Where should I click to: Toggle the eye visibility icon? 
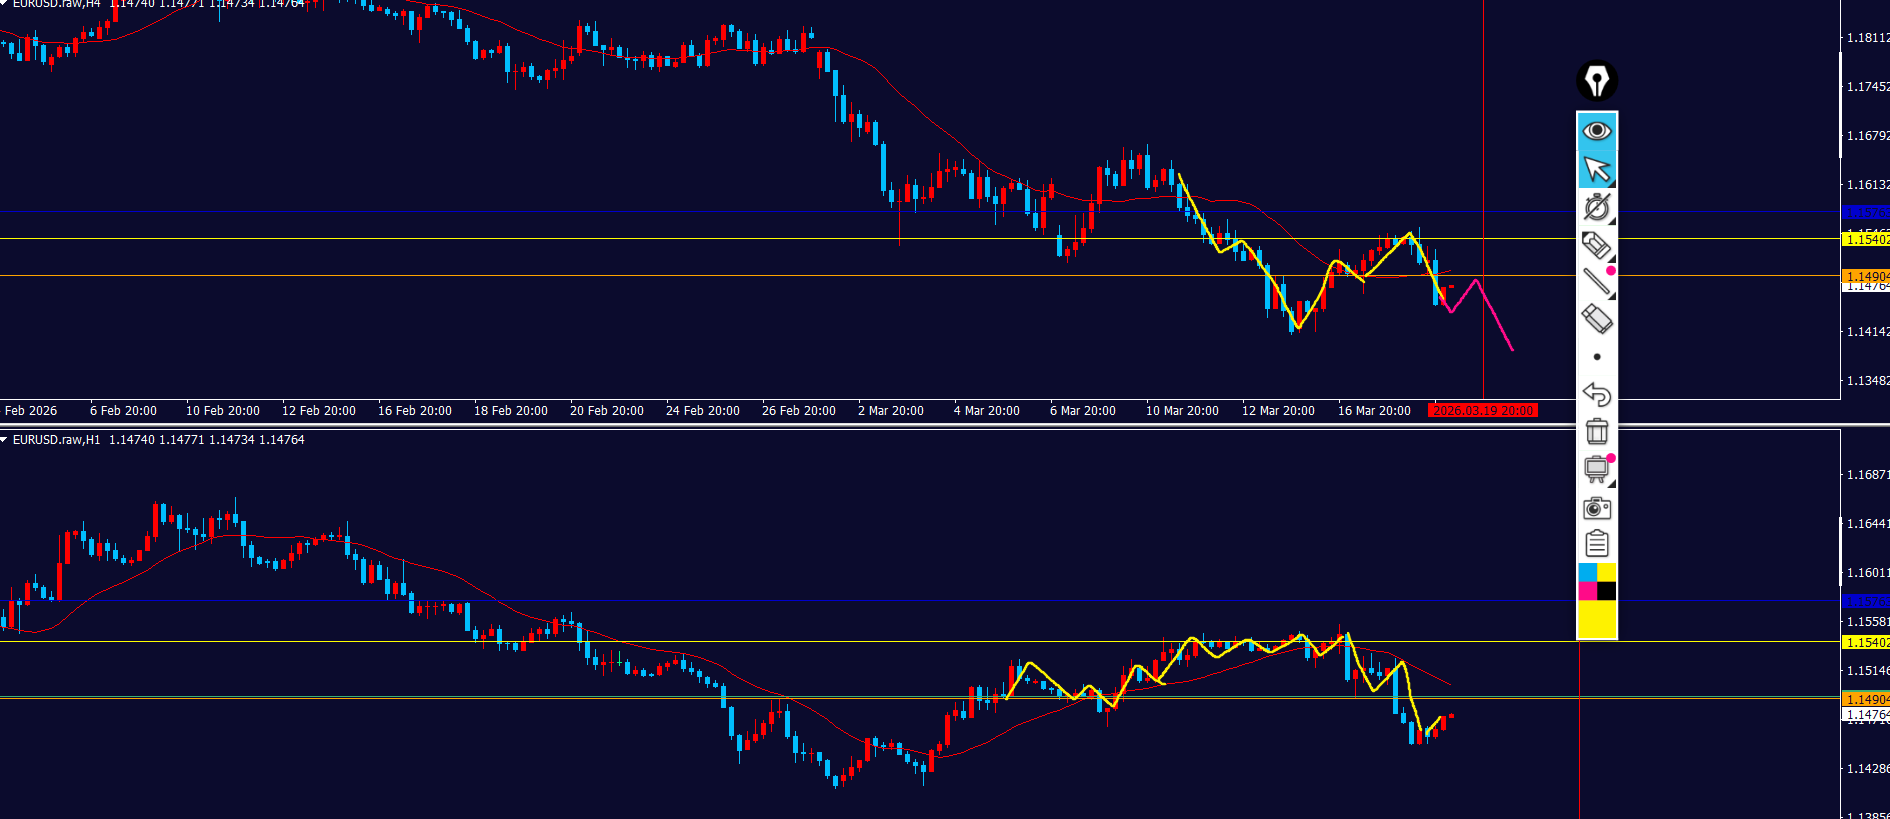[x=1597, y=131]
